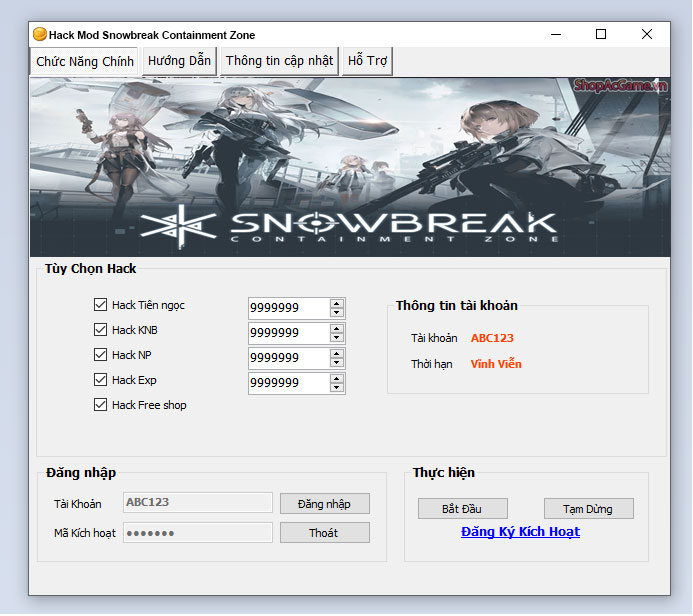Switch to the Chức Năng Chính tab
This screenshot has width=693, height=616.
(x=85, y=61)
